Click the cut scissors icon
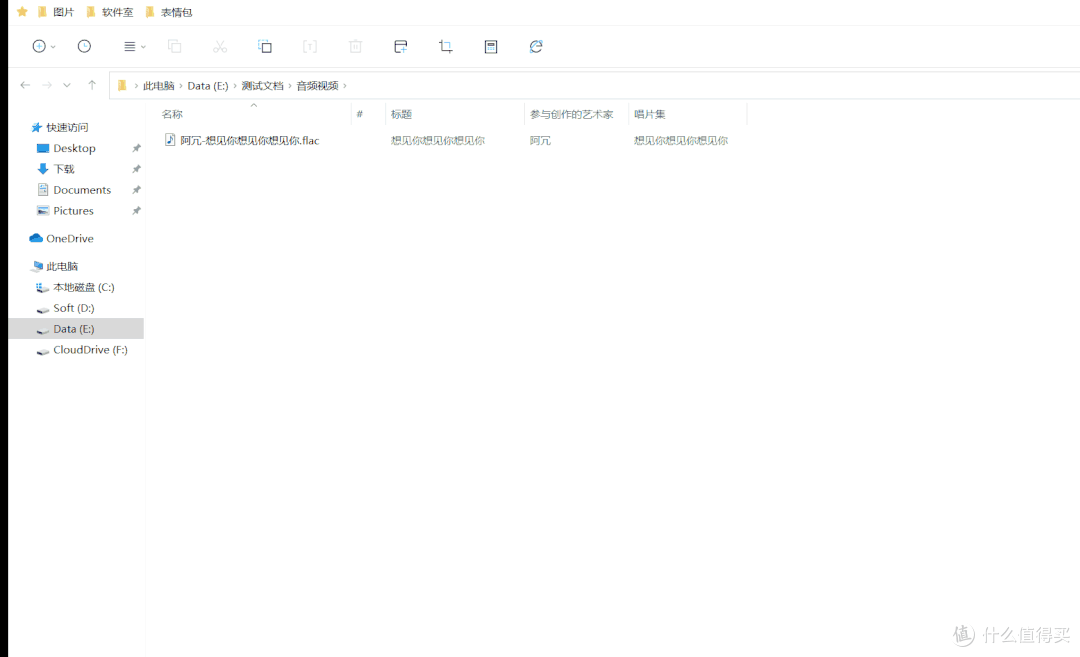The image size is (1080, 657). coord(220,46)
